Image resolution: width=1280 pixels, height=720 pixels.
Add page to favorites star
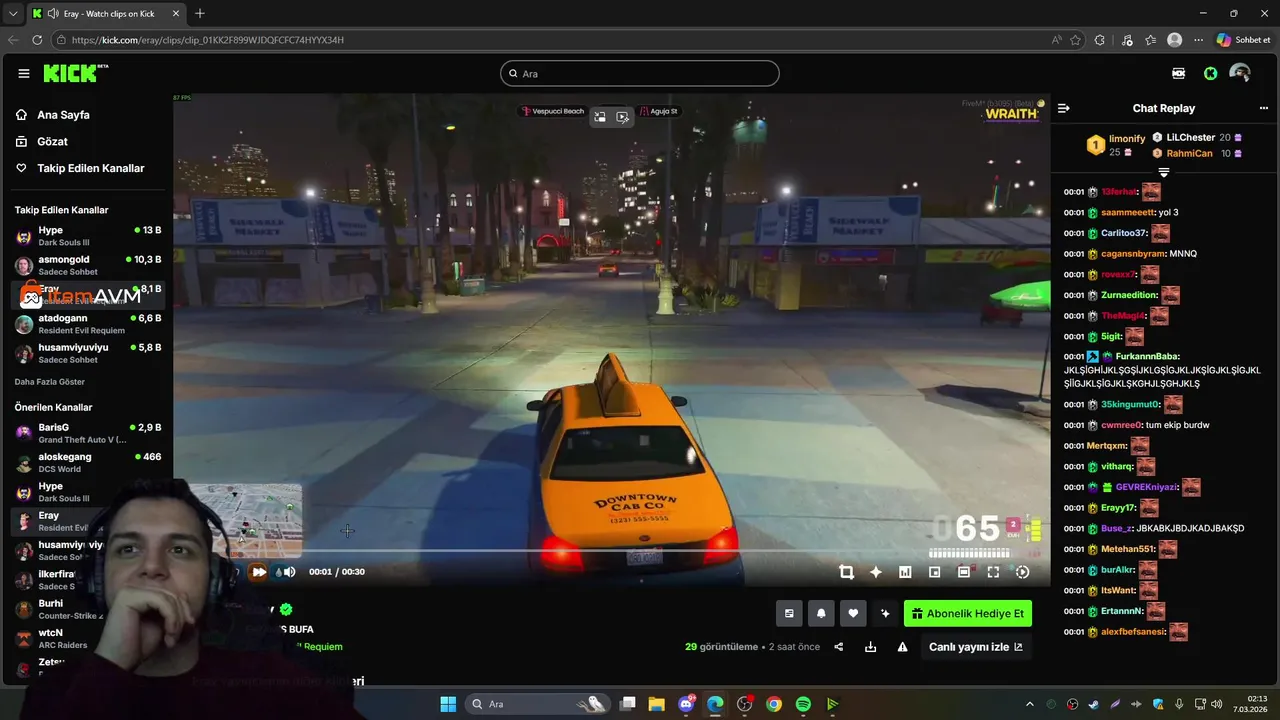[1075, 40]
